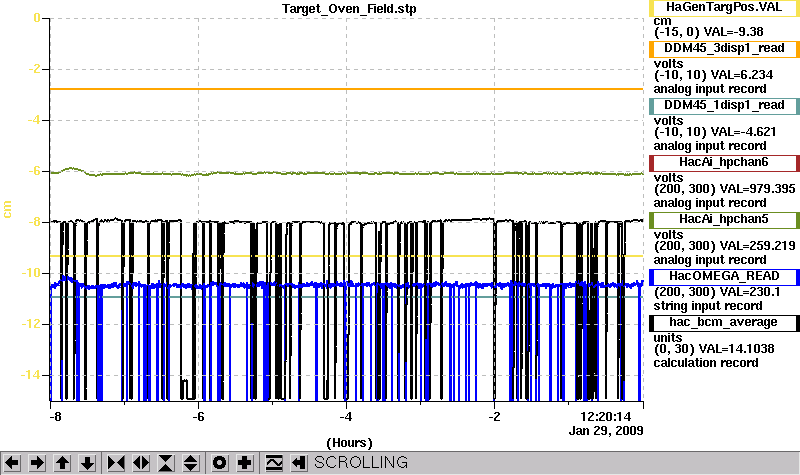The width and height of the screenshot is (800, 475).
Task: Click the teal horizontal trace on the graph
Action: pos(347,297)
